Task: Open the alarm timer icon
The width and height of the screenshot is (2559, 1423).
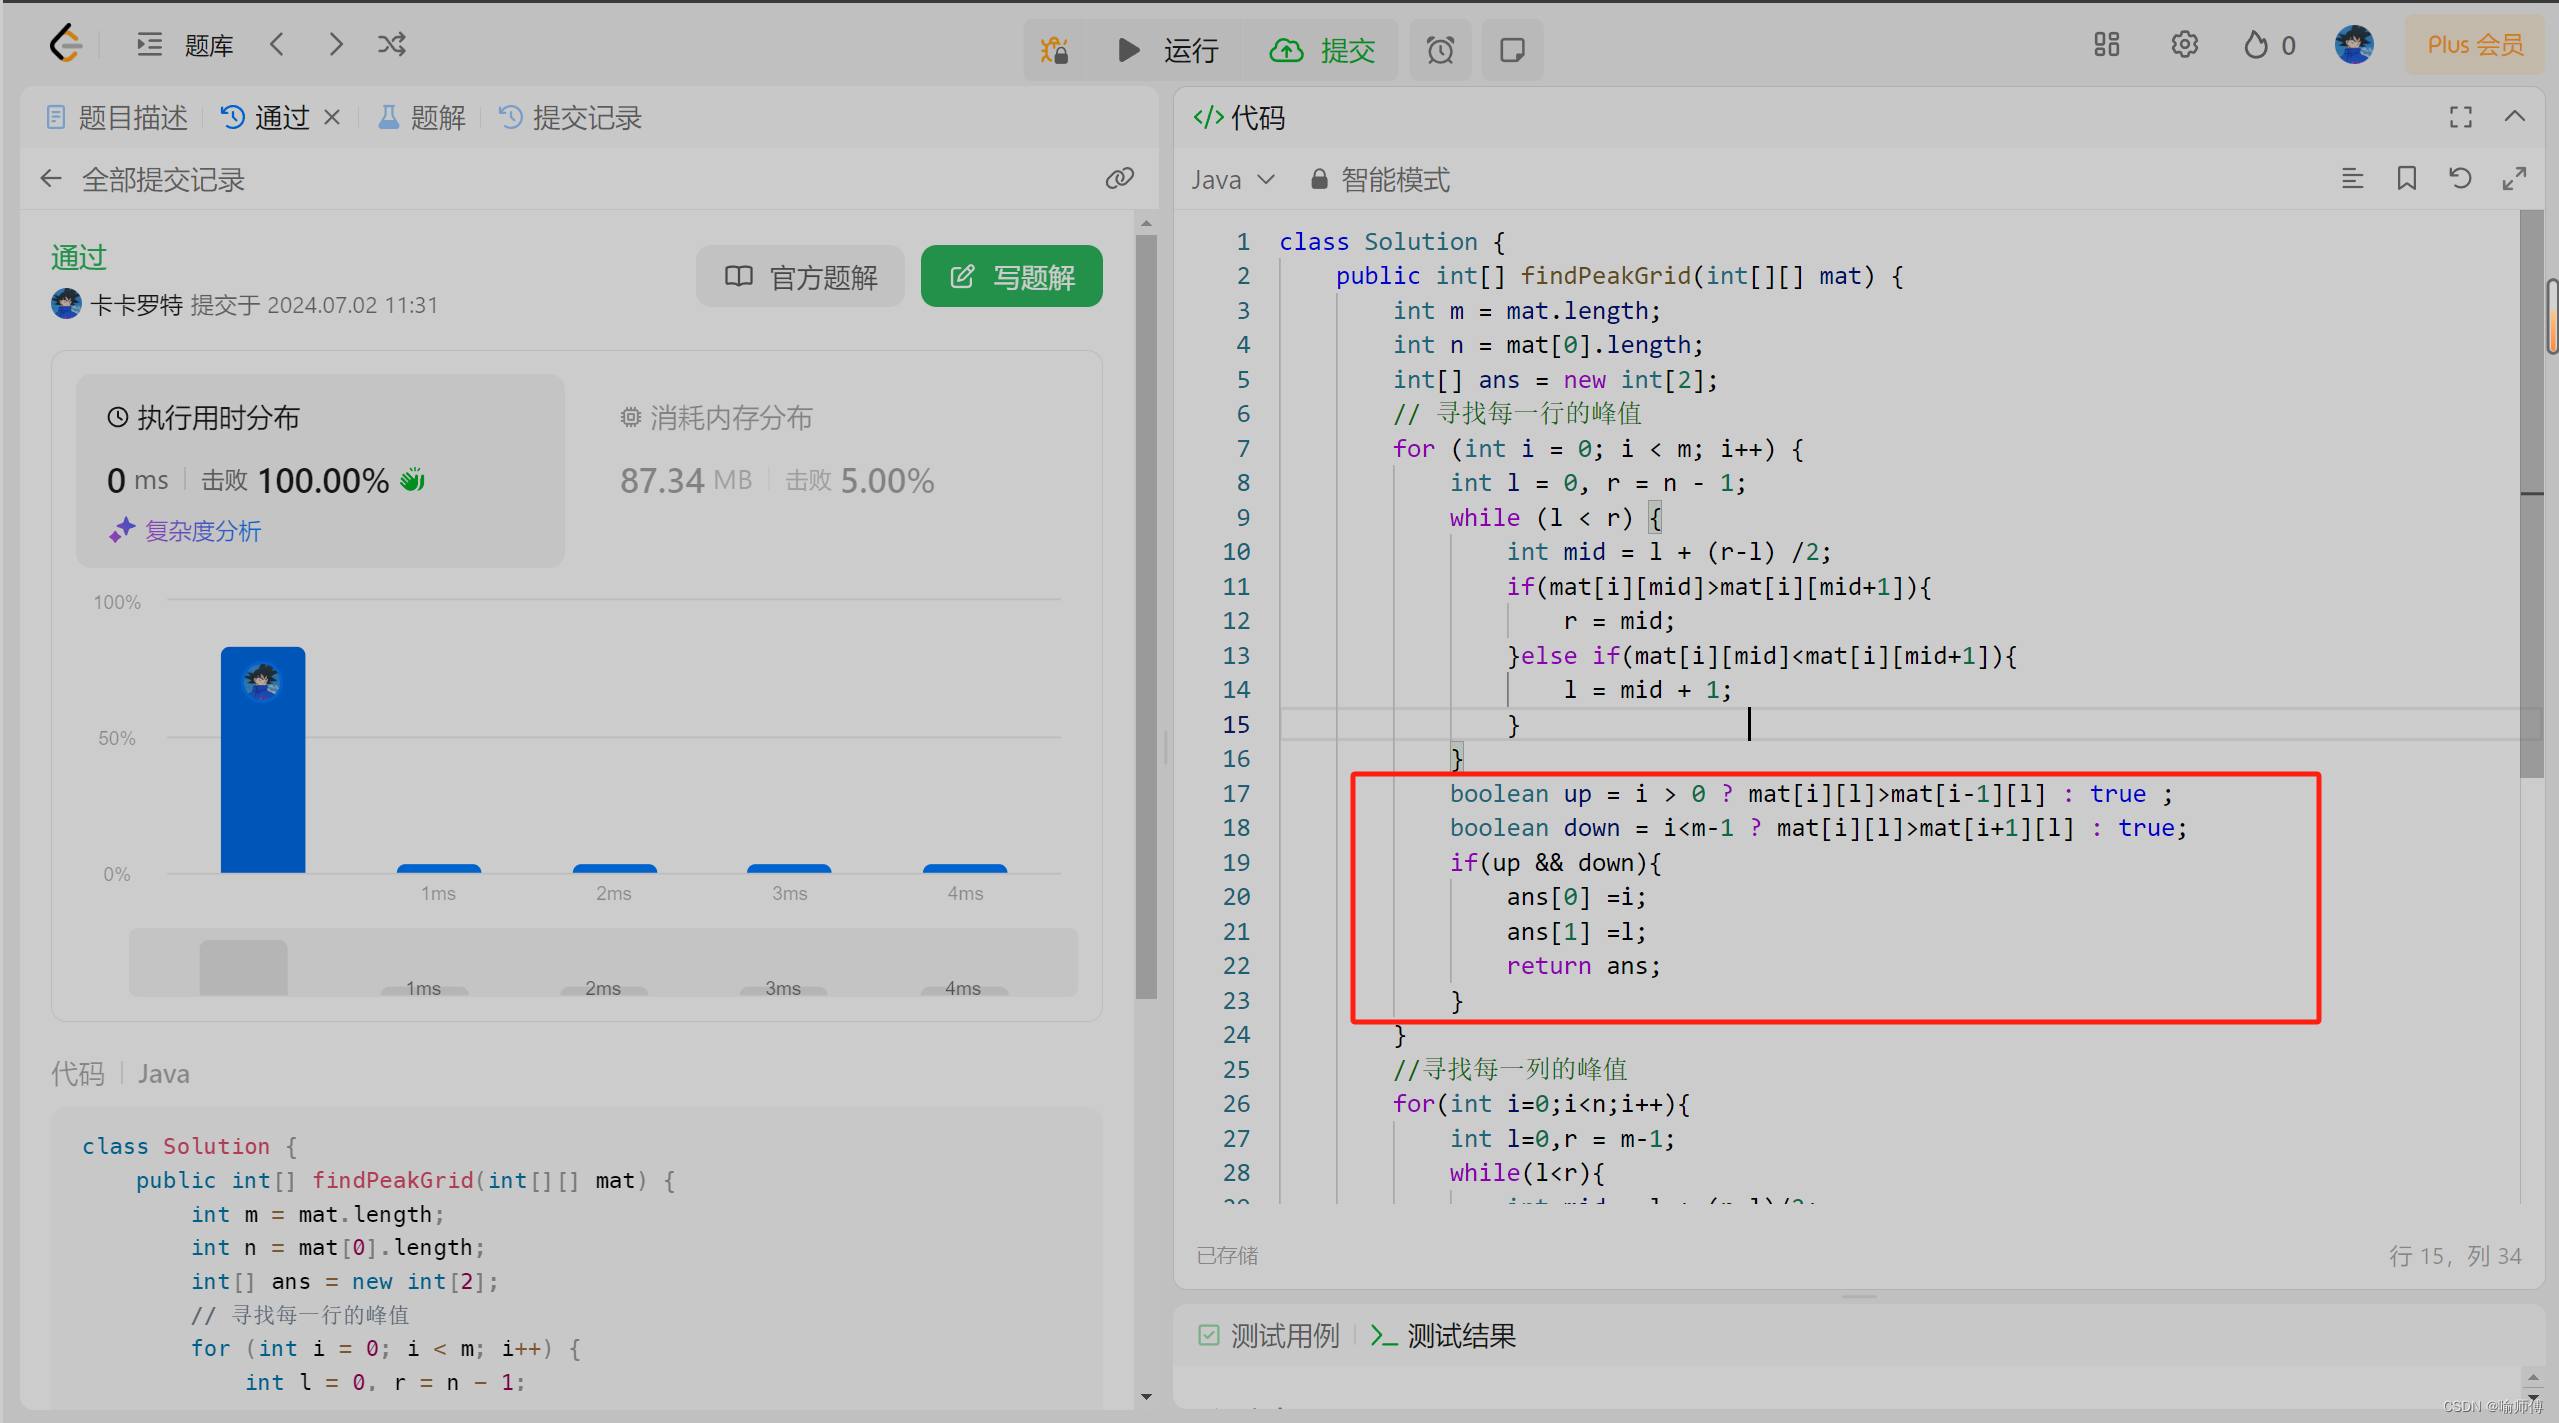Action: coord(1440,49)
